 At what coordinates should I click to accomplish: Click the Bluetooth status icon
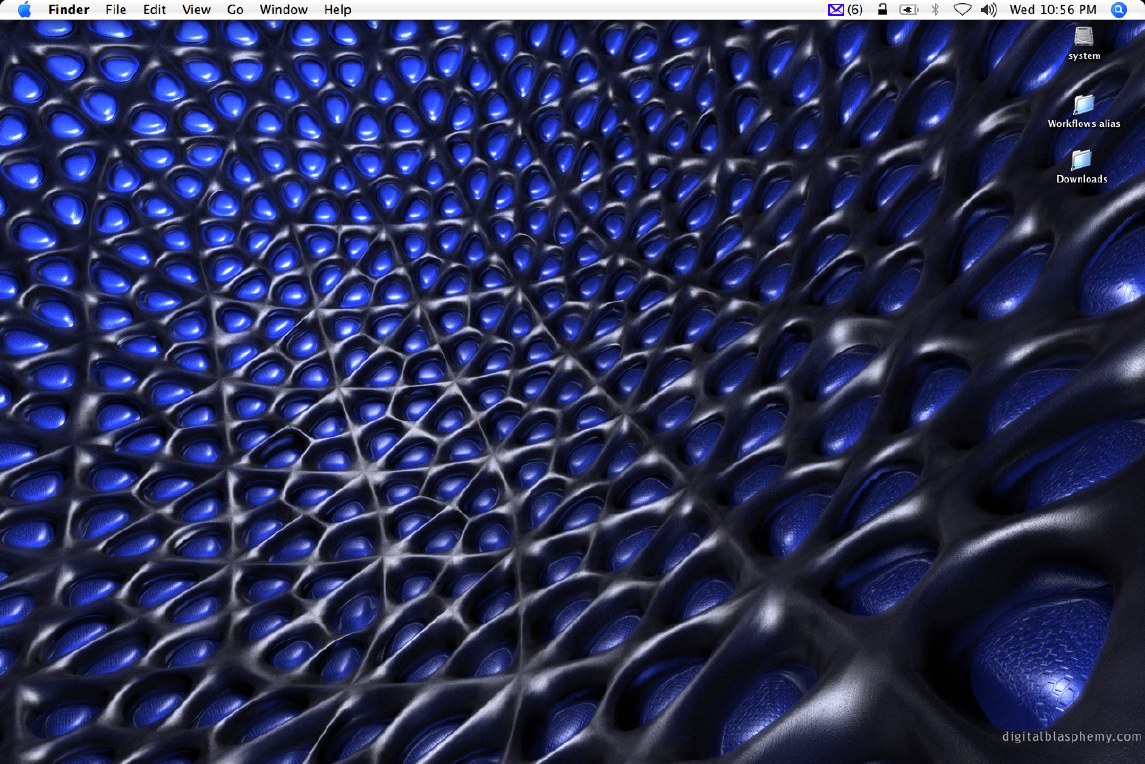[935, 9]
